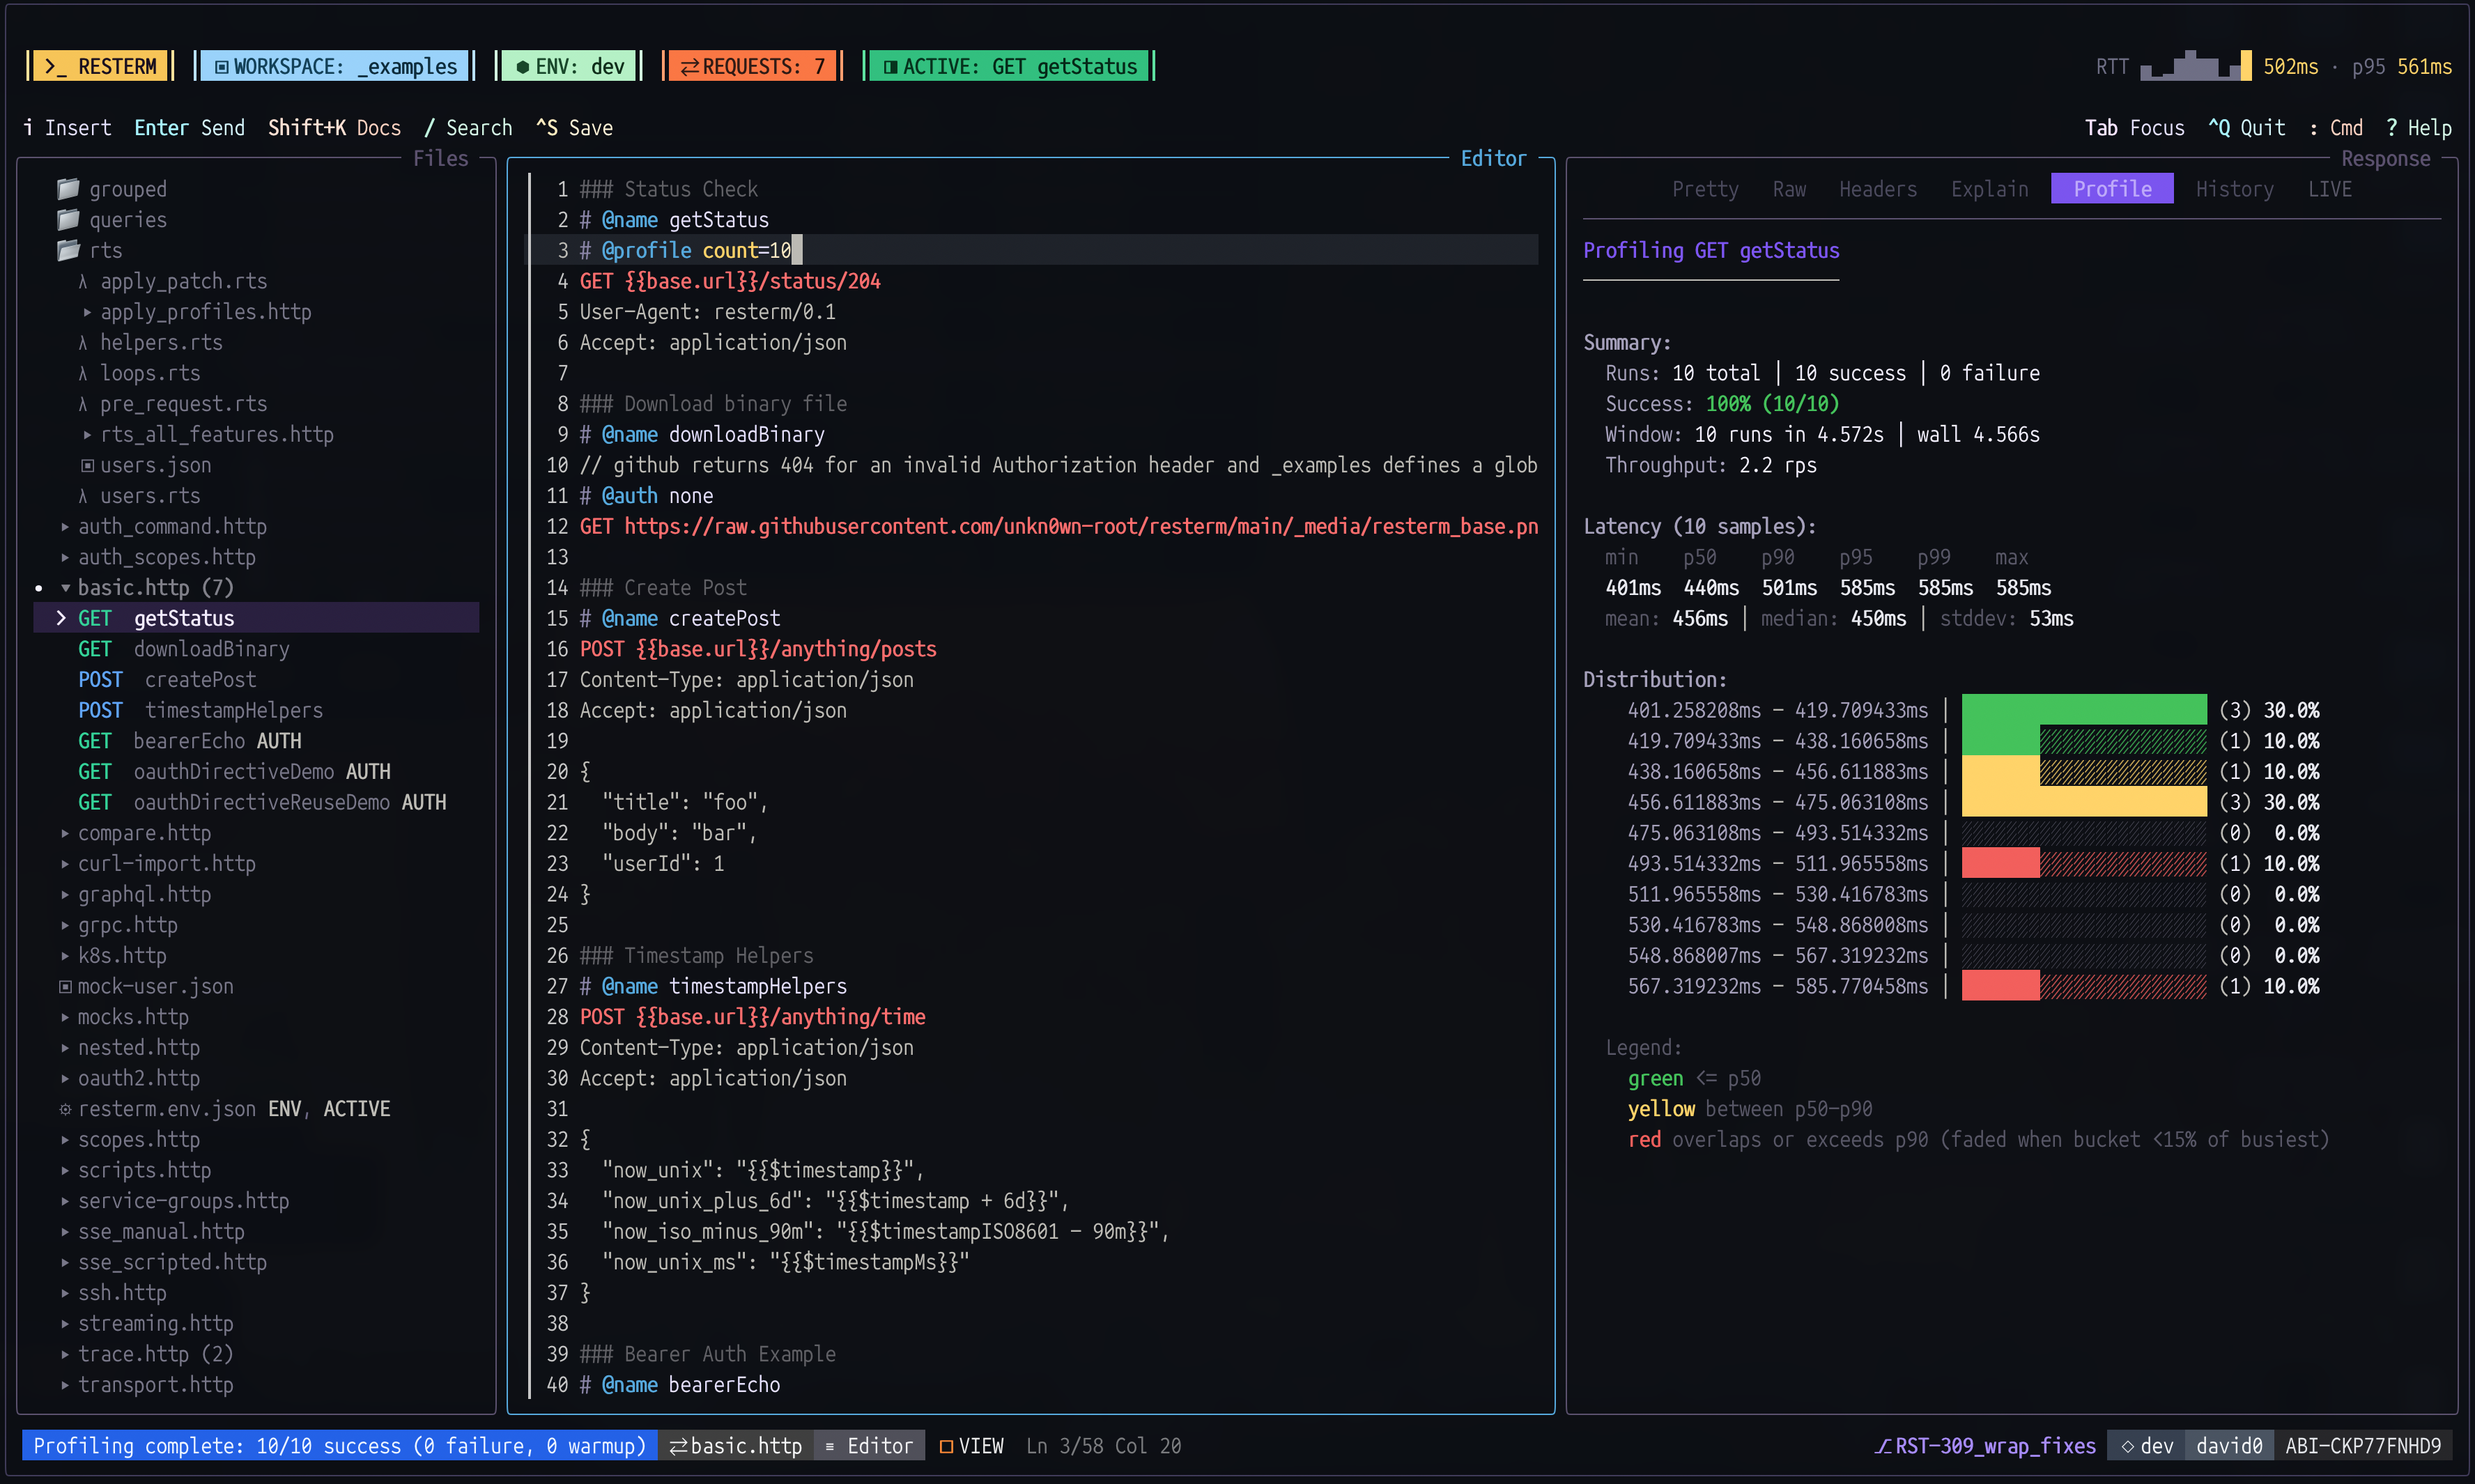Click the RST-309_wrap_fixes branch indicator

(1985, 1446)
